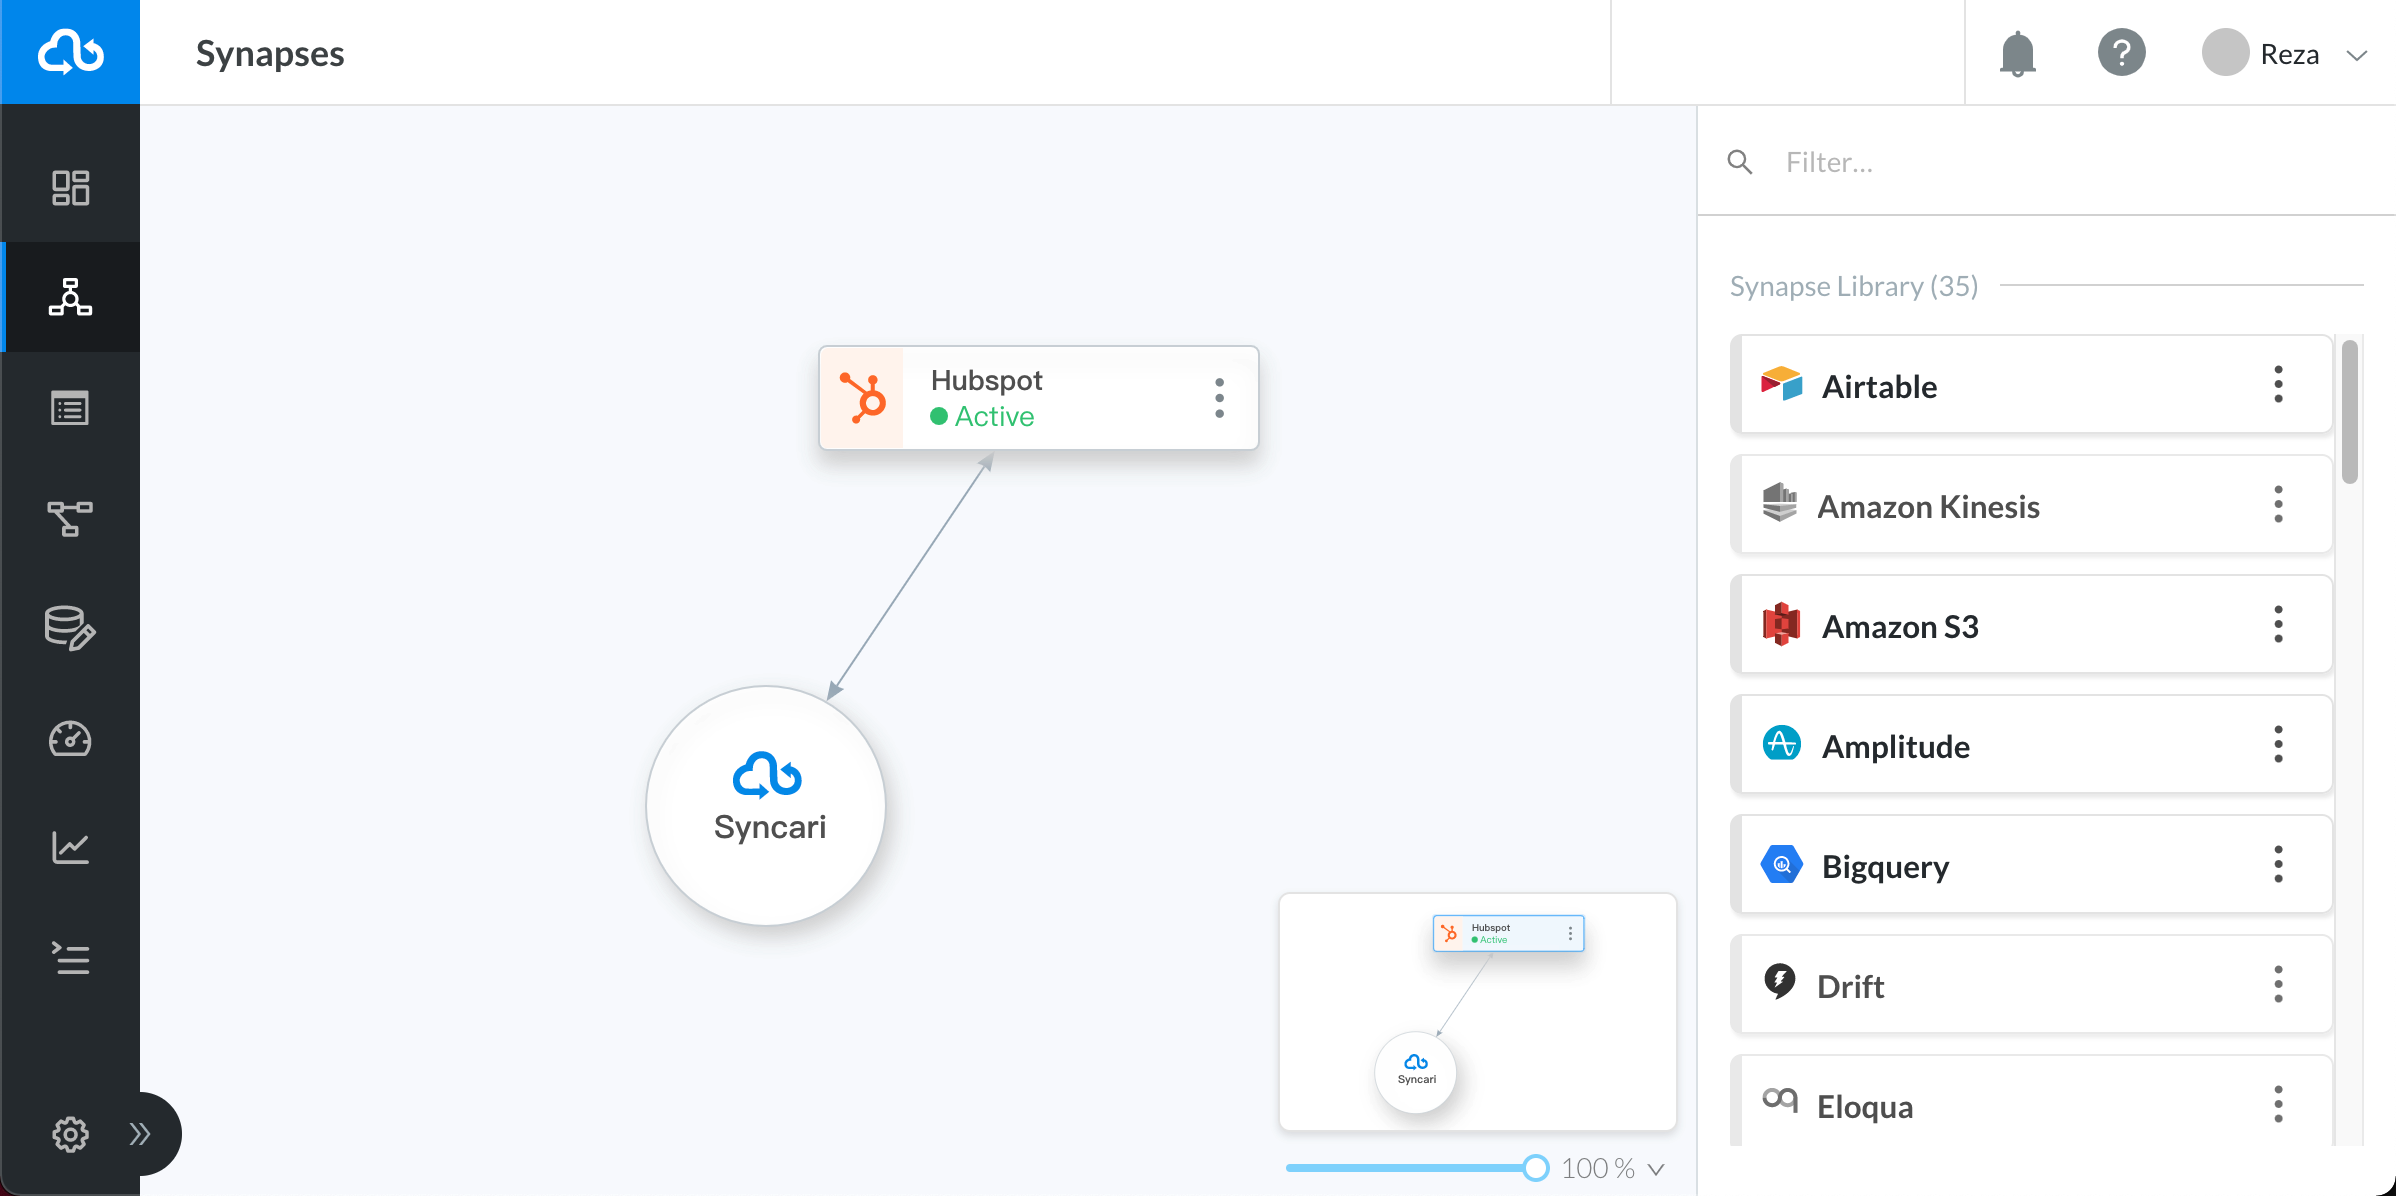Open the dashboard grid icon in the sidebar
The height and width of the screenshot is (1196, 2396).
click(x=70, y=188)
